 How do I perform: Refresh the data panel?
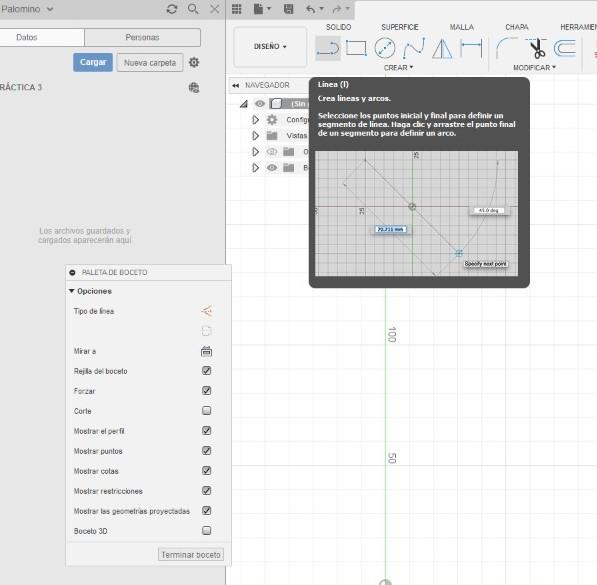tap(172, 9)
